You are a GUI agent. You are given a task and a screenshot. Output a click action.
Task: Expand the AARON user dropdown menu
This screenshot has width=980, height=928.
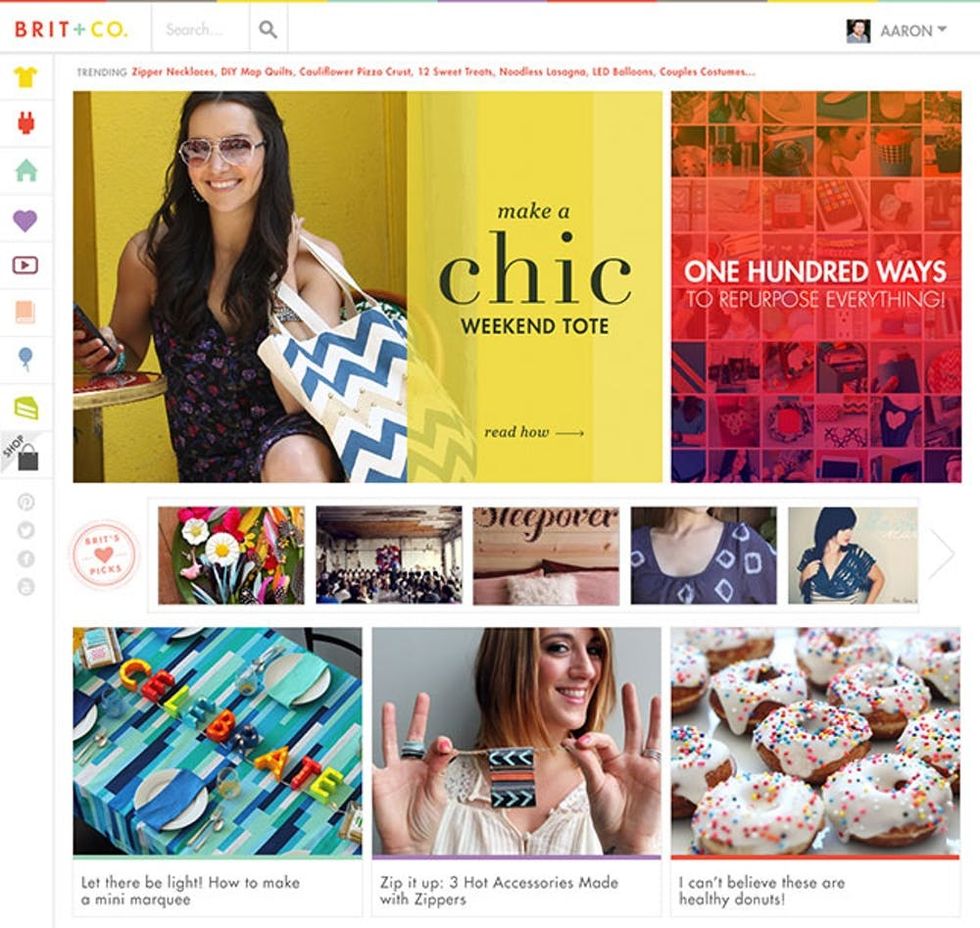pyautogui.click(x=896, y=31)
